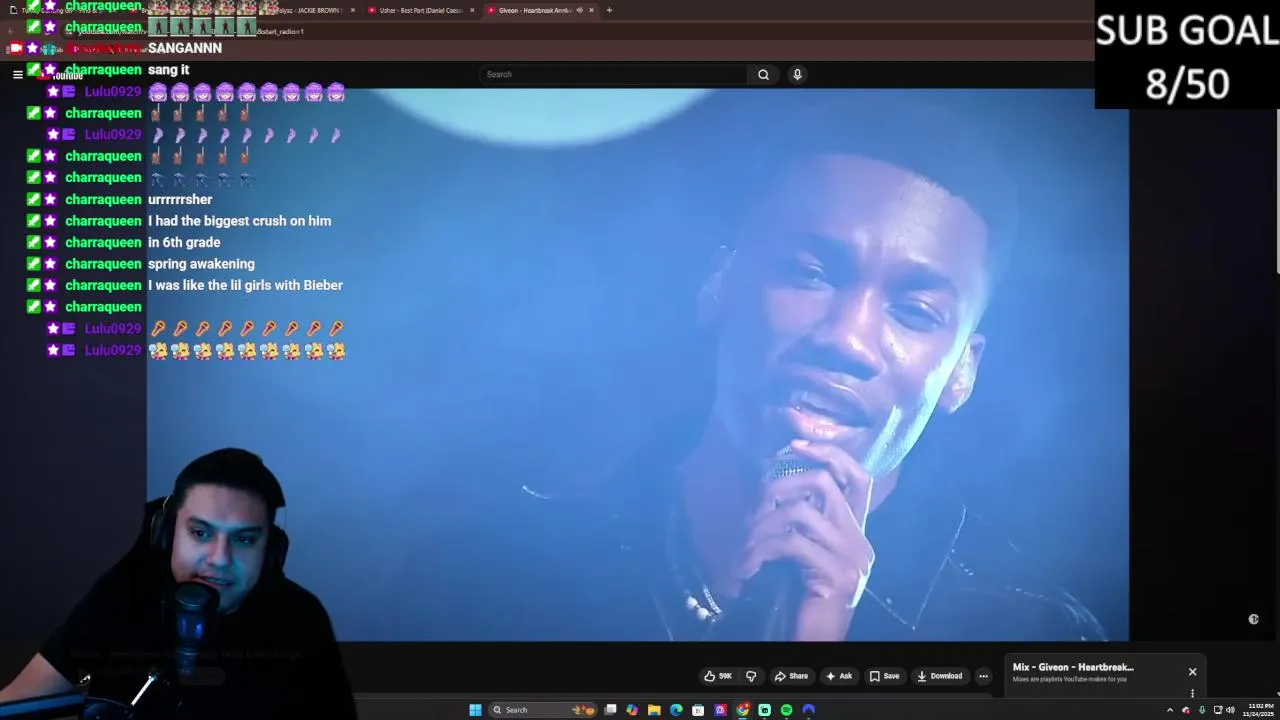
Task: Click the tray microphone indicator icon
Action: coord(1202,710)
